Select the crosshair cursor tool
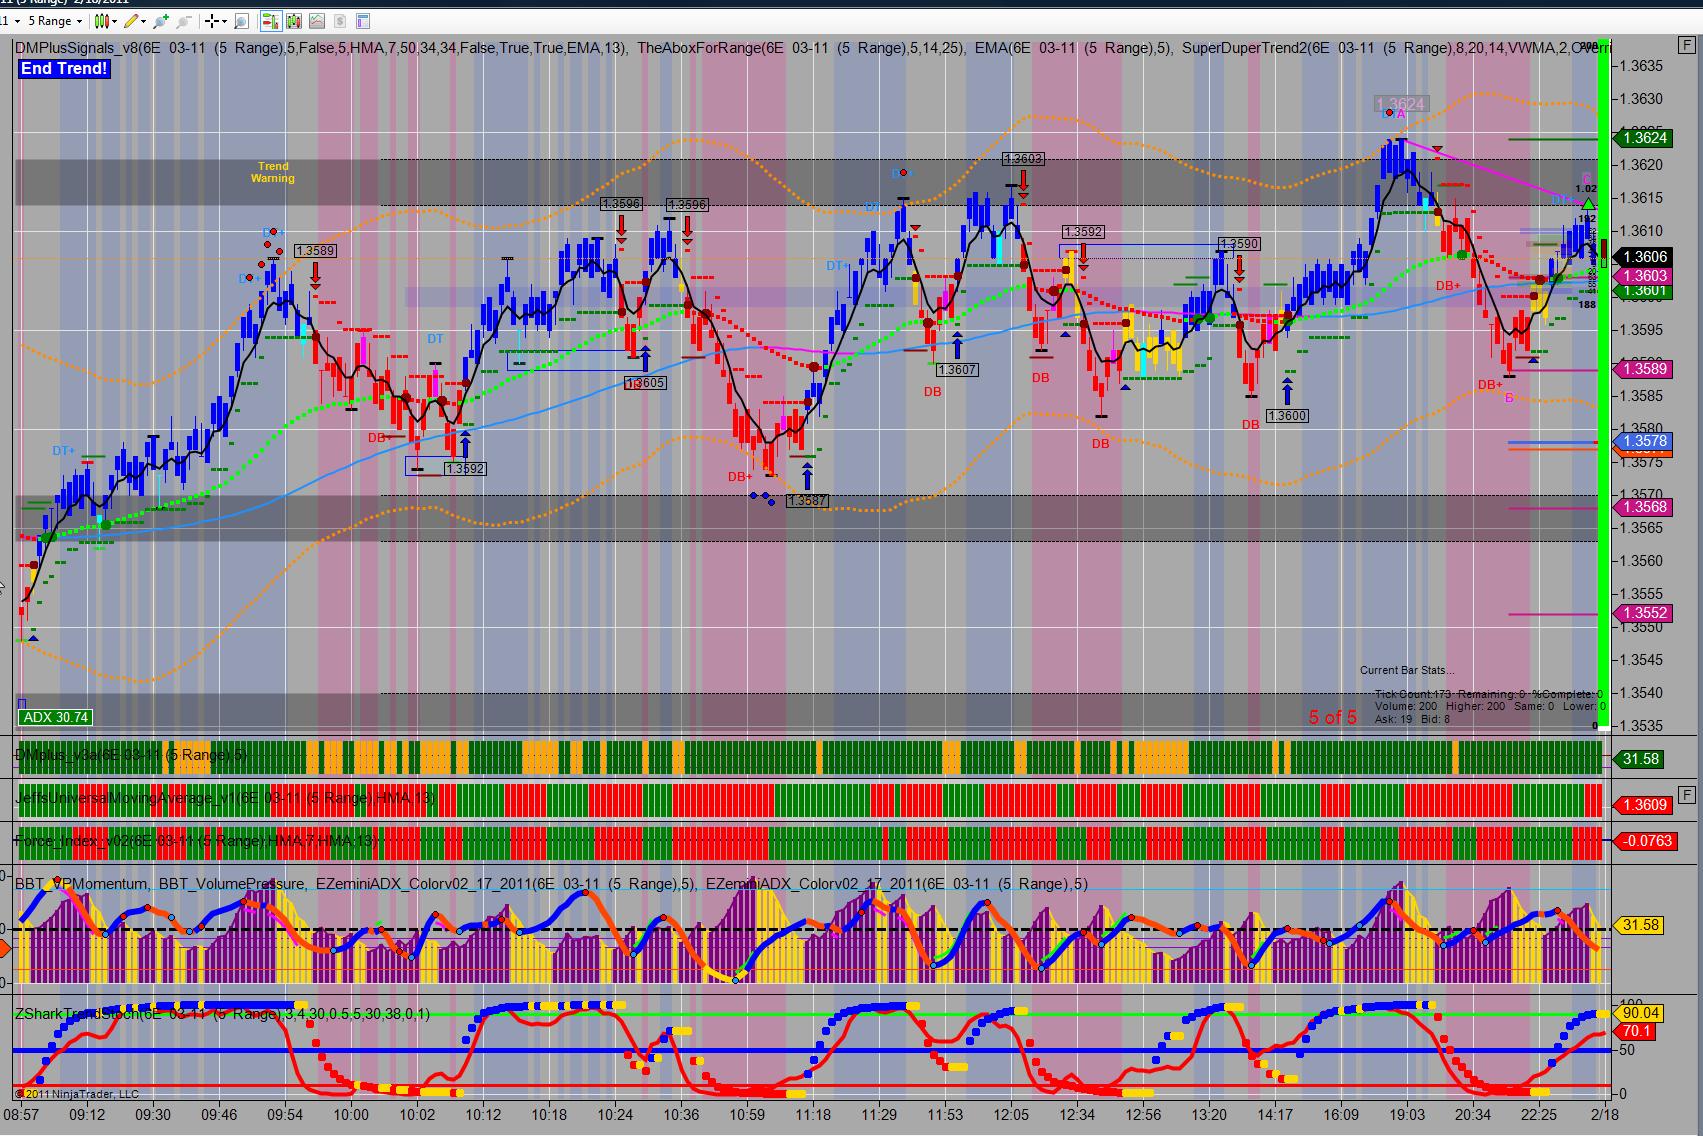This screenshot has height=1136, width=1703. pos(213,21)
